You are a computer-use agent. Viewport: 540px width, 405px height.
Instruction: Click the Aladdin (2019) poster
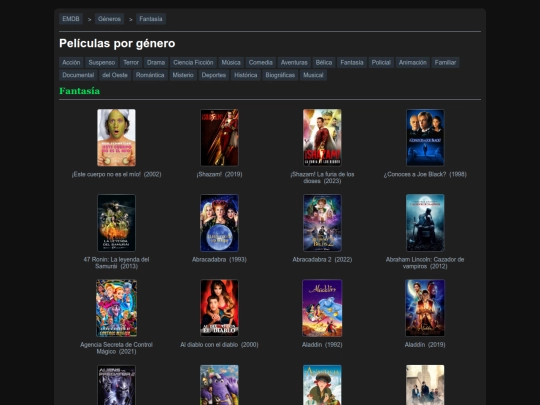click(425, 308)
